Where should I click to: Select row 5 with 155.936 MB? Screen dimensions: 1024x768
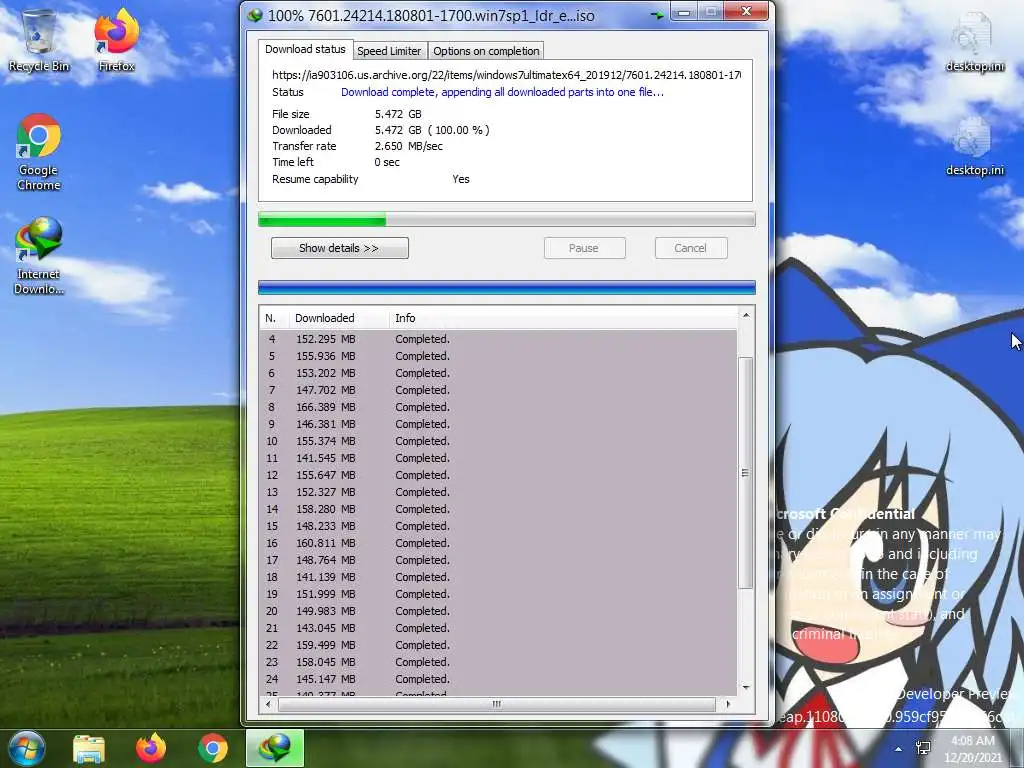(x=498, y=356)
